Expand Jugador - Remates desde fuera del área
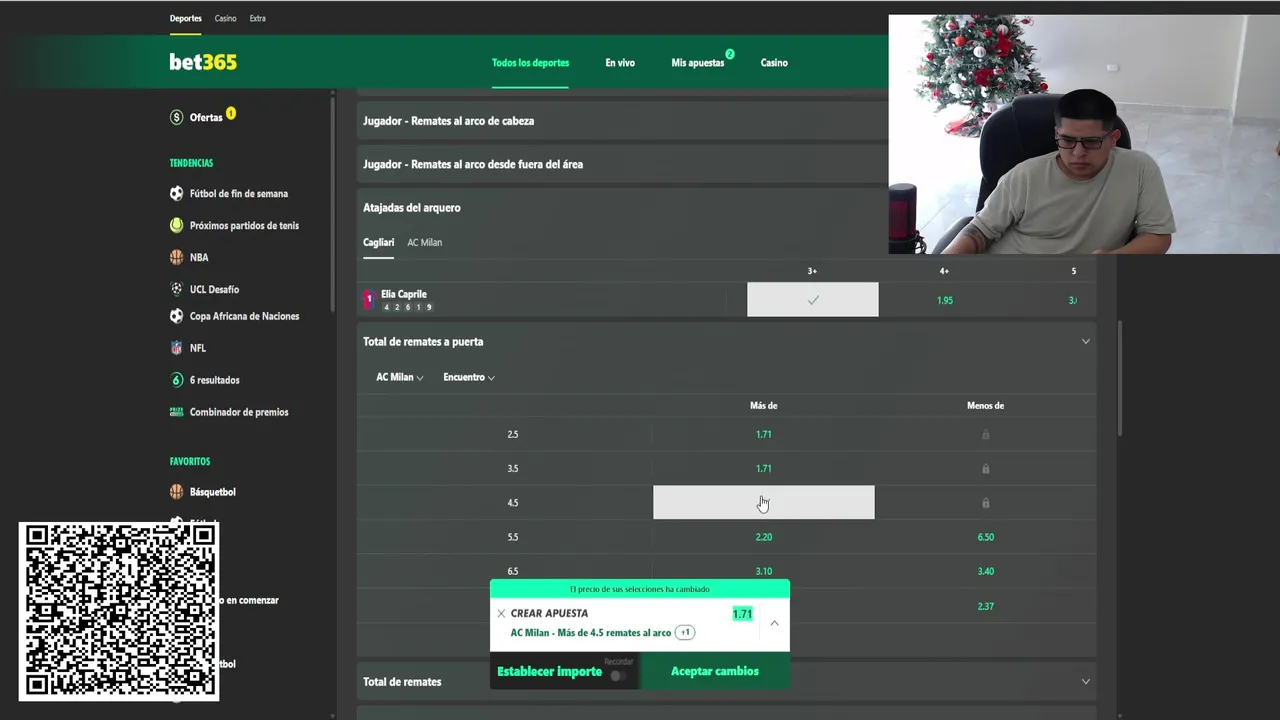Image resolution: width=1280 pixels, height=720 pixels. coord(622,164)
